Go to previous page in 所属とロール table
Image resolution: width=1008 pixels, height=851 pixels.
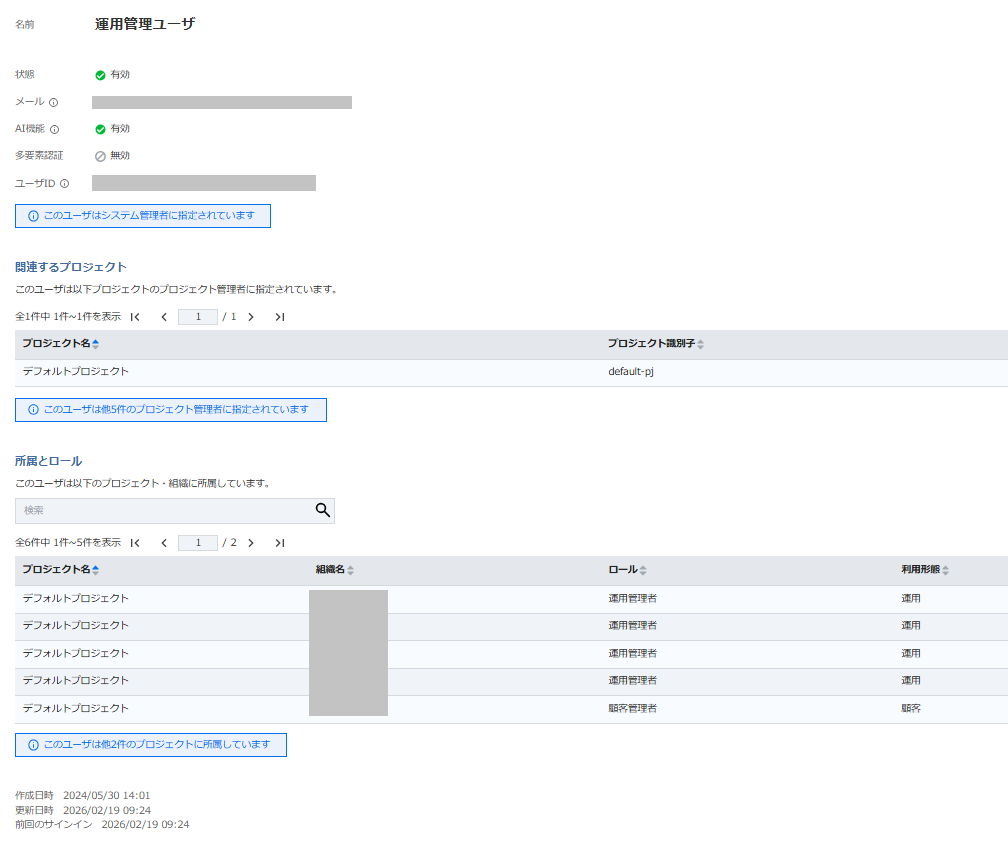click(x=164, y=543)
